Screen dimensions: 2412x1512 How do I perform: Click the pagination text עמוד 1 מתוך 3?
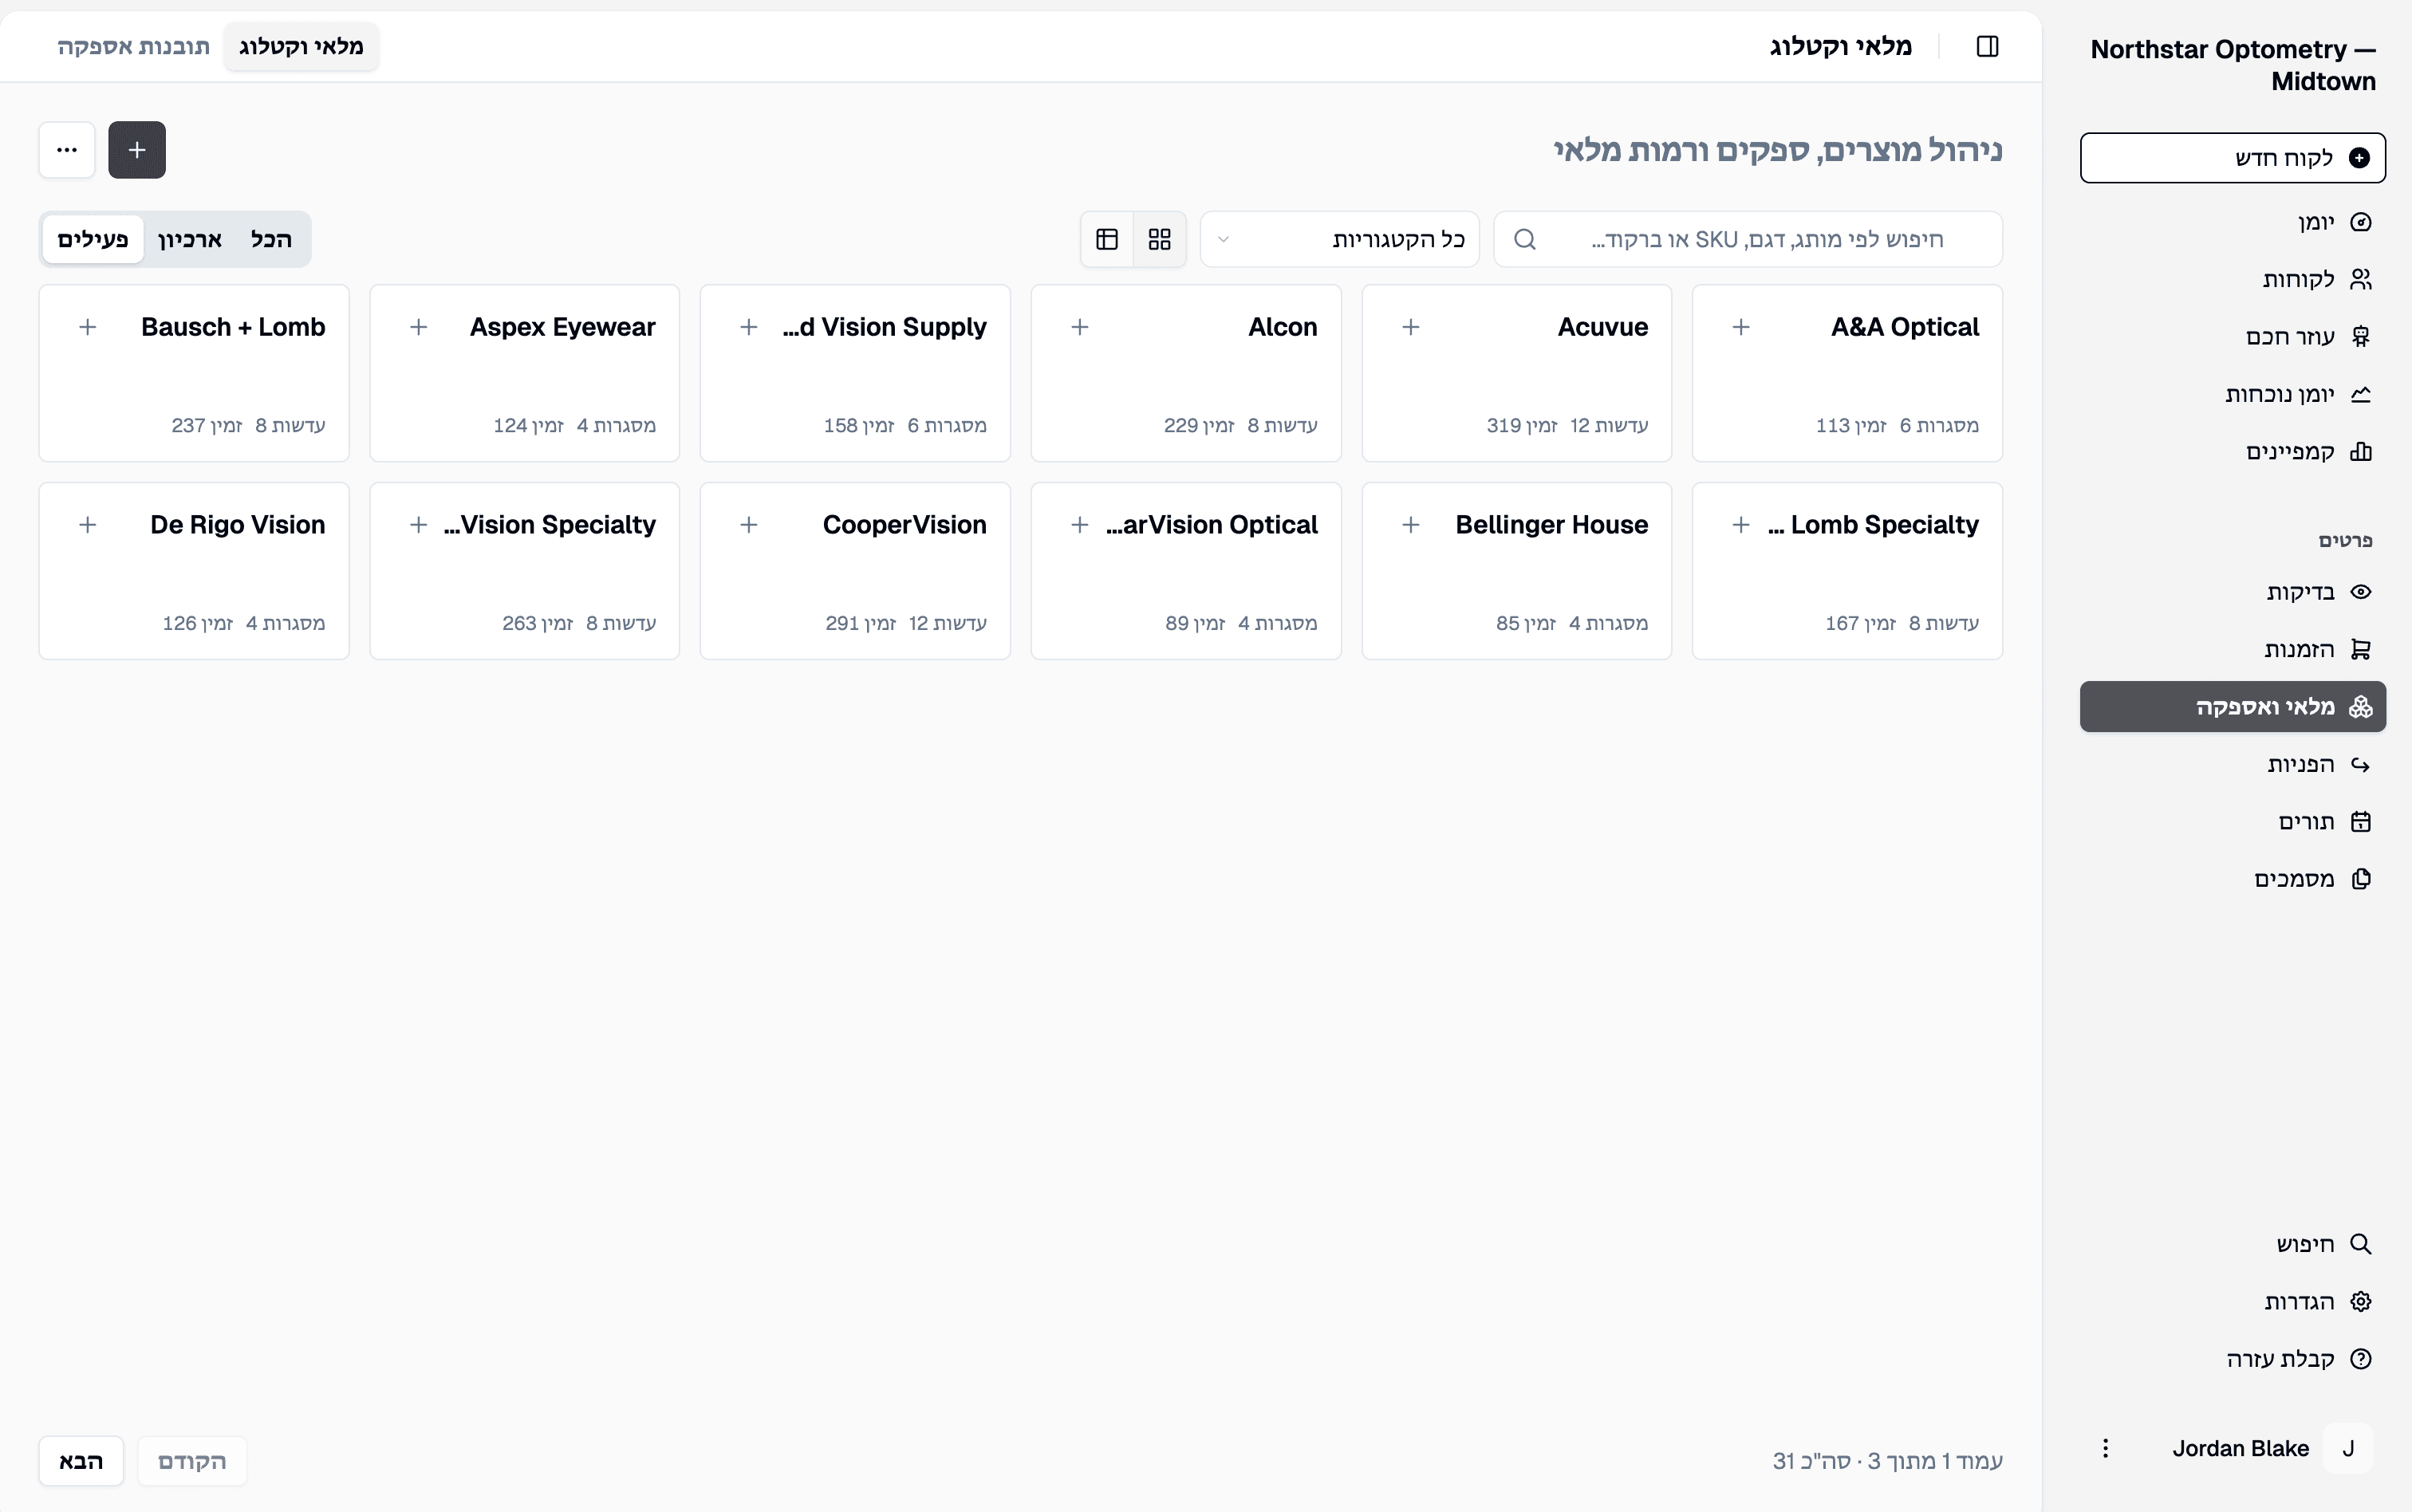(x=1935, y=1461)
